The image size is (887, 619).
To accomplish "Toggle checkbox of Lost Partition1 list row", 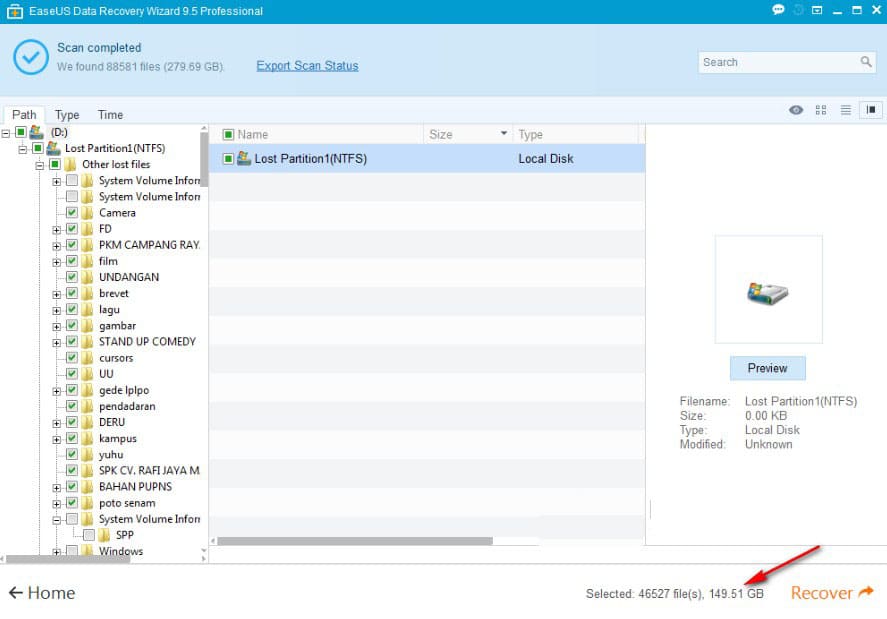I will 229,159.
